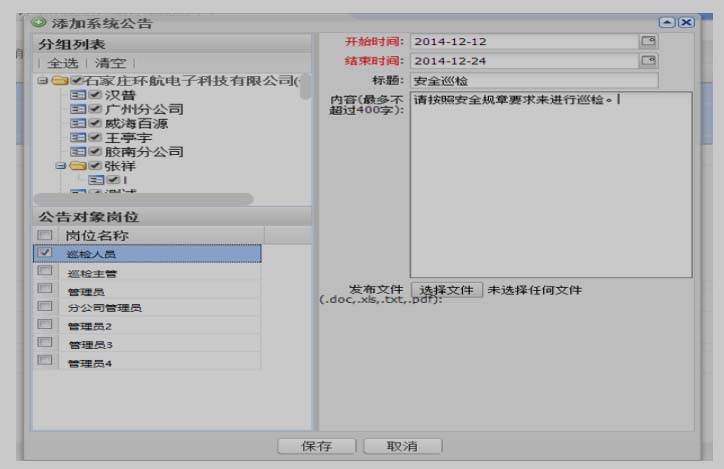
Task: Uncheck the 广州分公司 group checkbox
Action: [x=95, y=109]
